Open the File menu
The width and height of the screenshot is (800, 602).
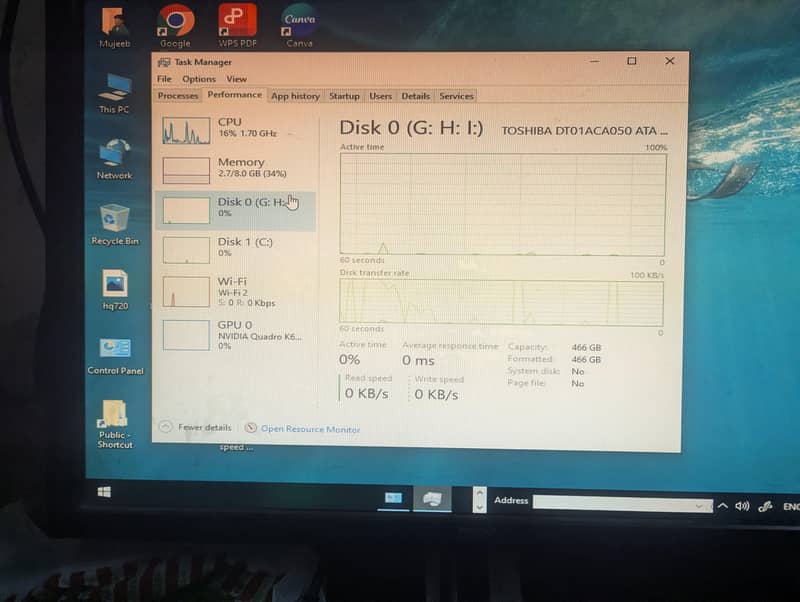click(x=164, y=79)
